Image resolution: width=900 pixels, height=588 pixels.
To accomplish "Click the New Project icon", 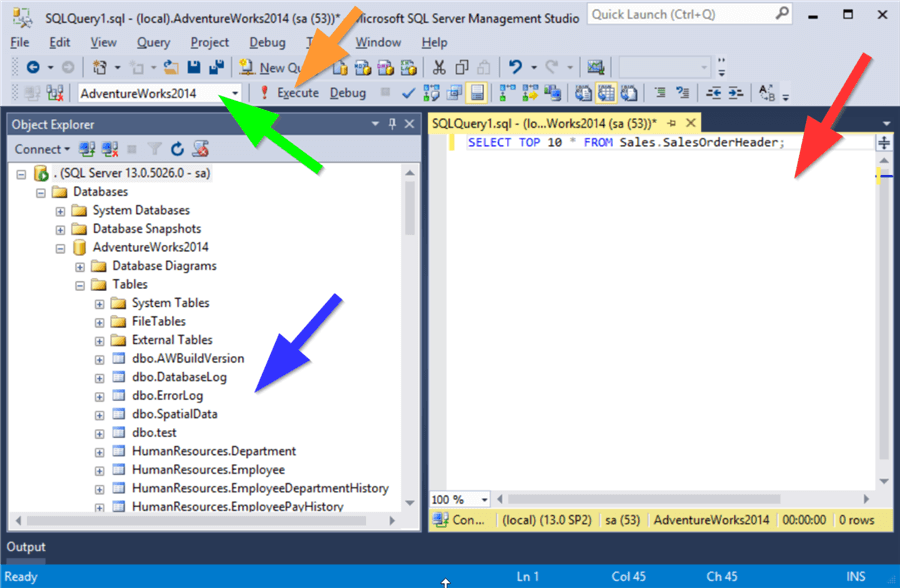I will tap(100, 68).
